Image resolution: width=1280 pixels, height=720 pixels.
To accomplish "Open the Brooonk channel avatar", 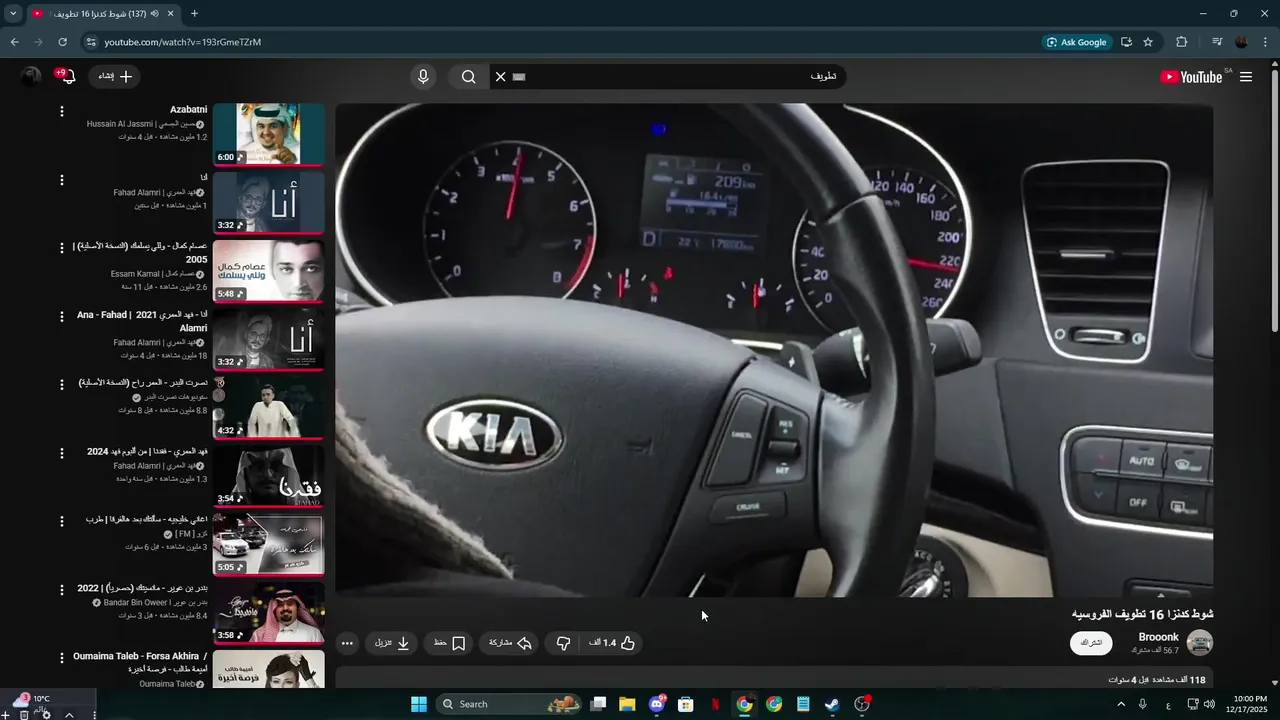I will (1199, 643).
